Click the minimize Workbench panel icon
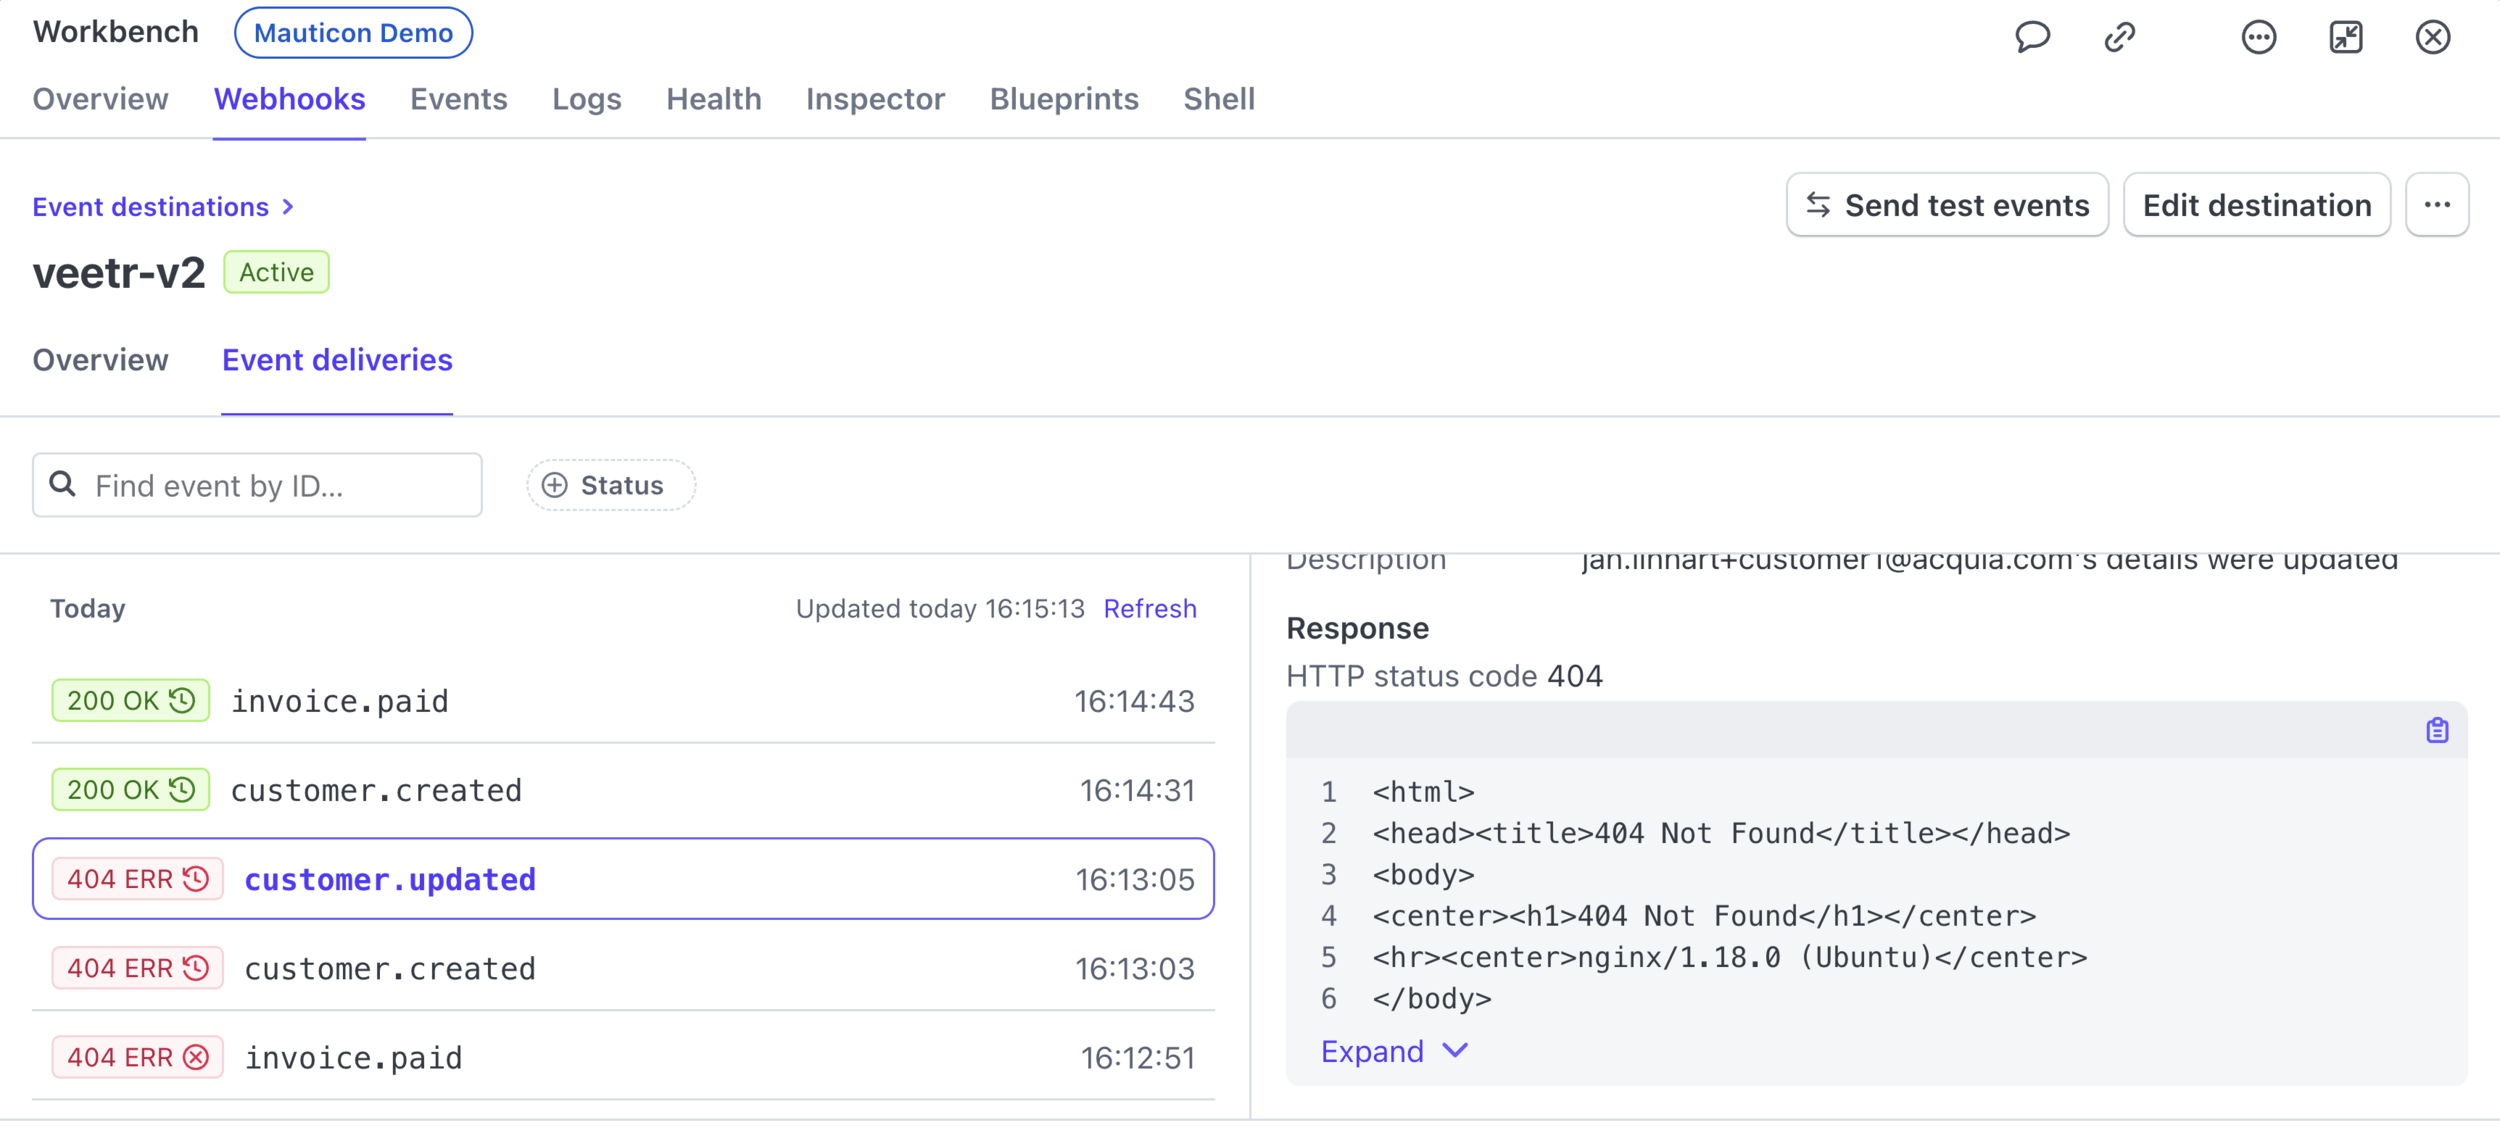Screen dimensions: 2500x1141 [2345, 37]
